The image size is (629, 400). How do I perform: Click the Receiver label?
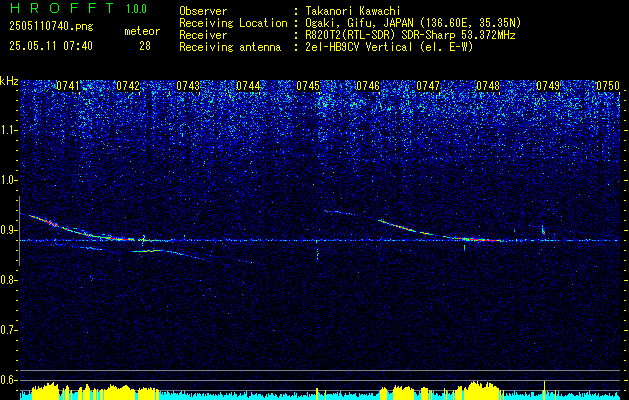203,35
